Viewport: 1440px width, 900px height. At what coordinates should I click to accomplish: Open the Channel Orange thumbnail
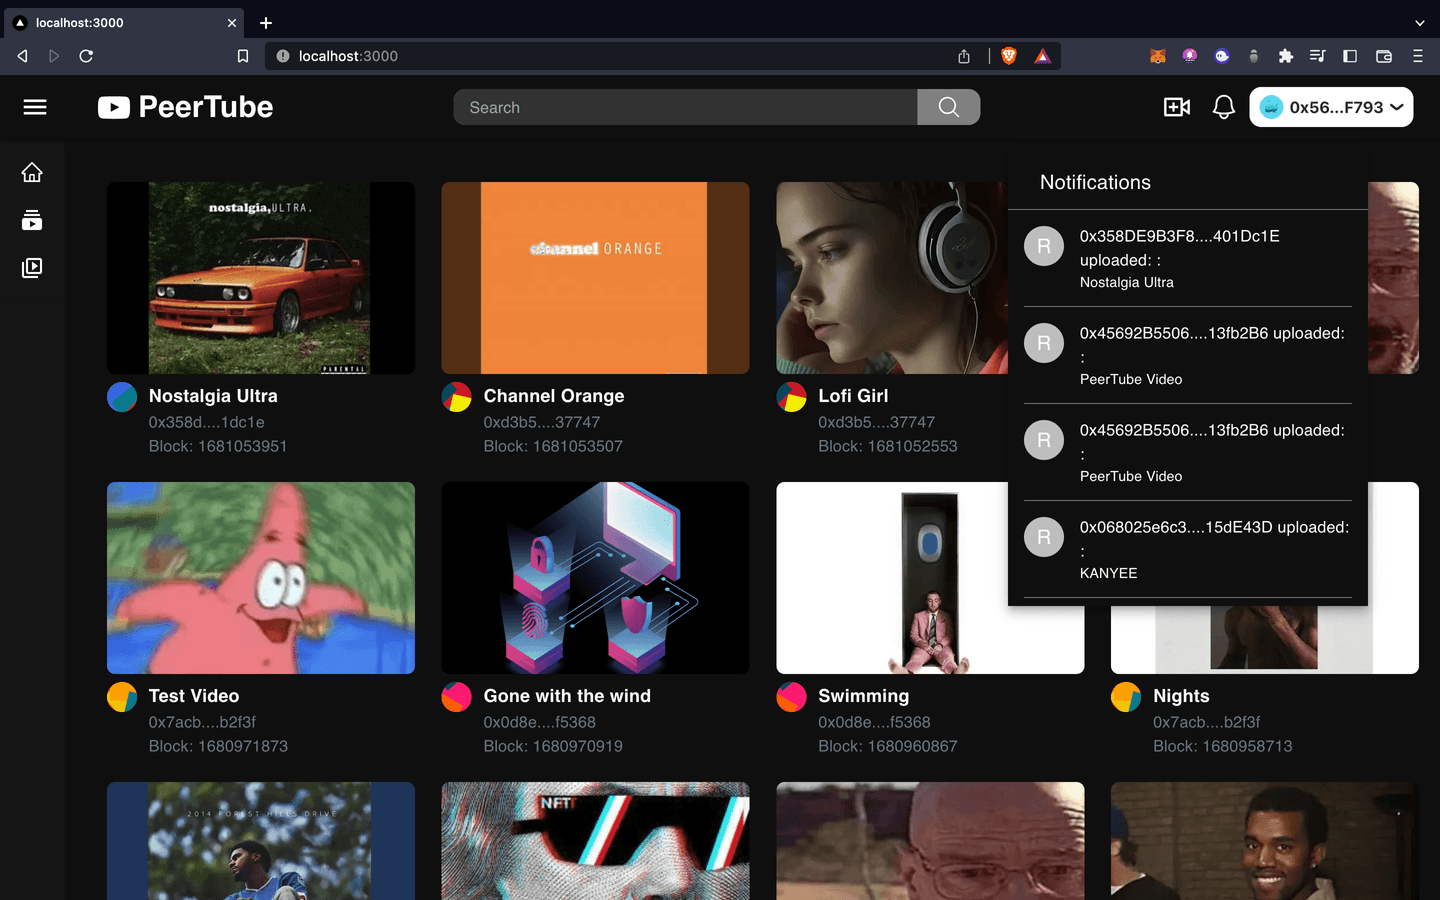595,278
